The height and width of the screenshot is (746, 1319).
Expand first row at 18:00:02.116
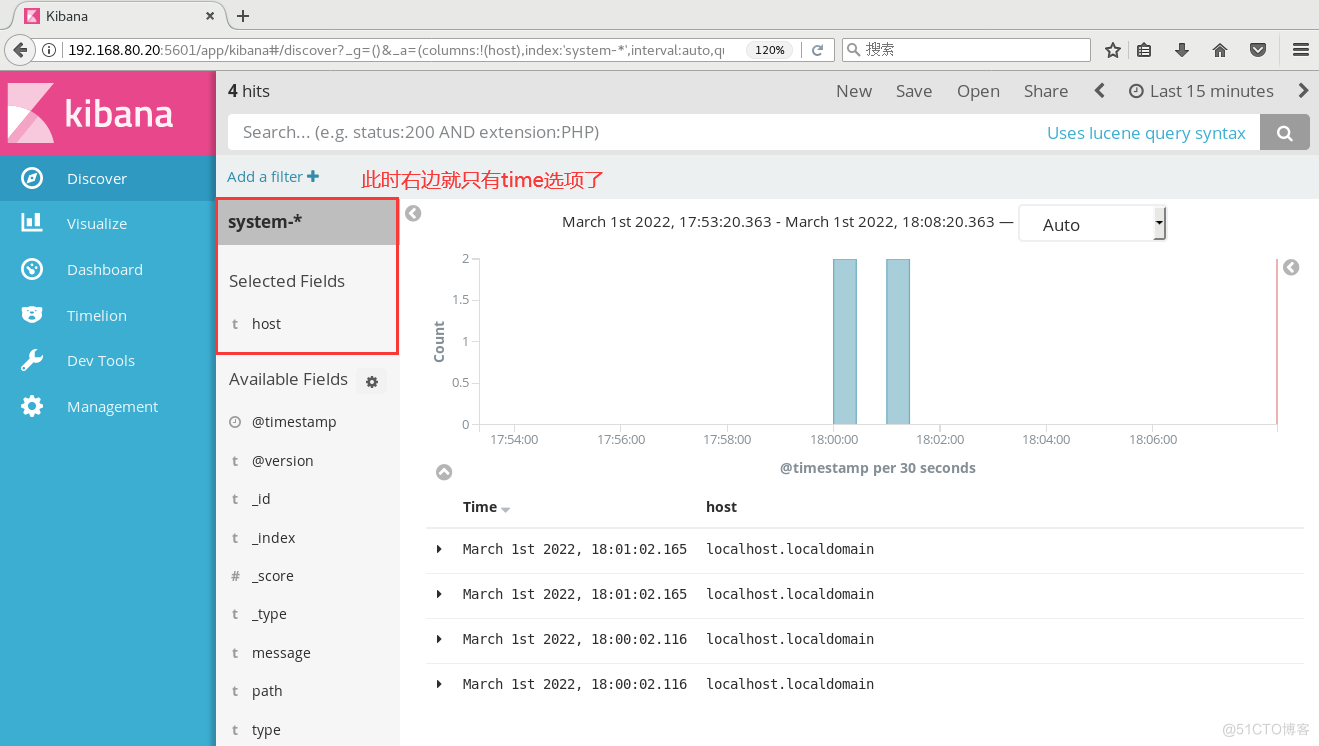[x=439, y=639]
